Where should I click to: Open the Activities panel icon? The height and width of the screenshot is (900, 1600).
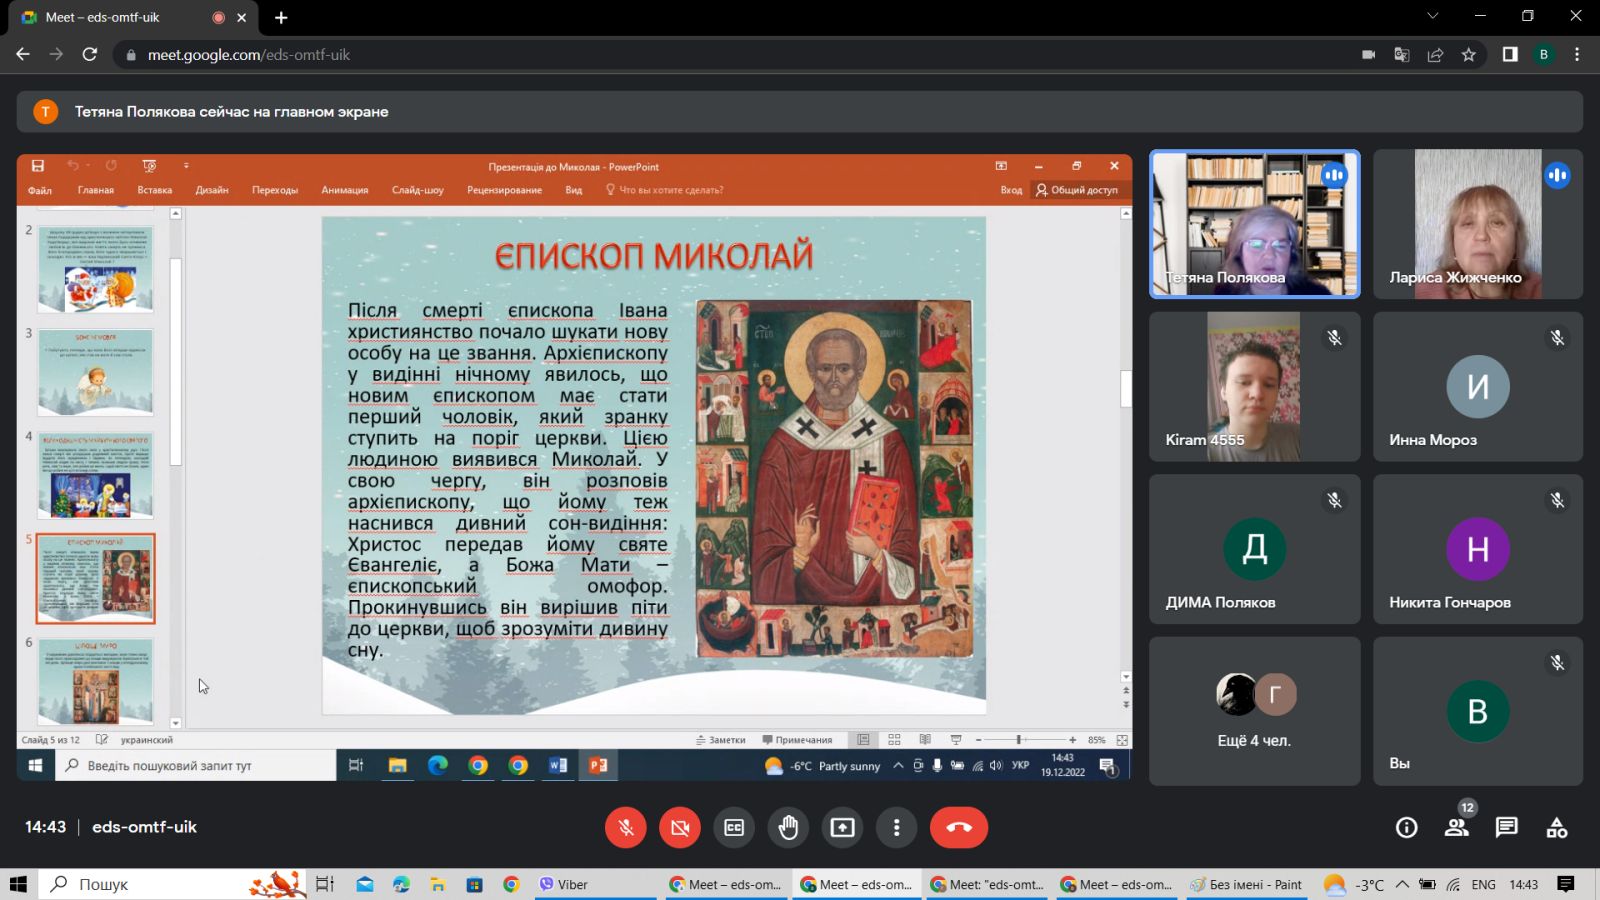1556,827
